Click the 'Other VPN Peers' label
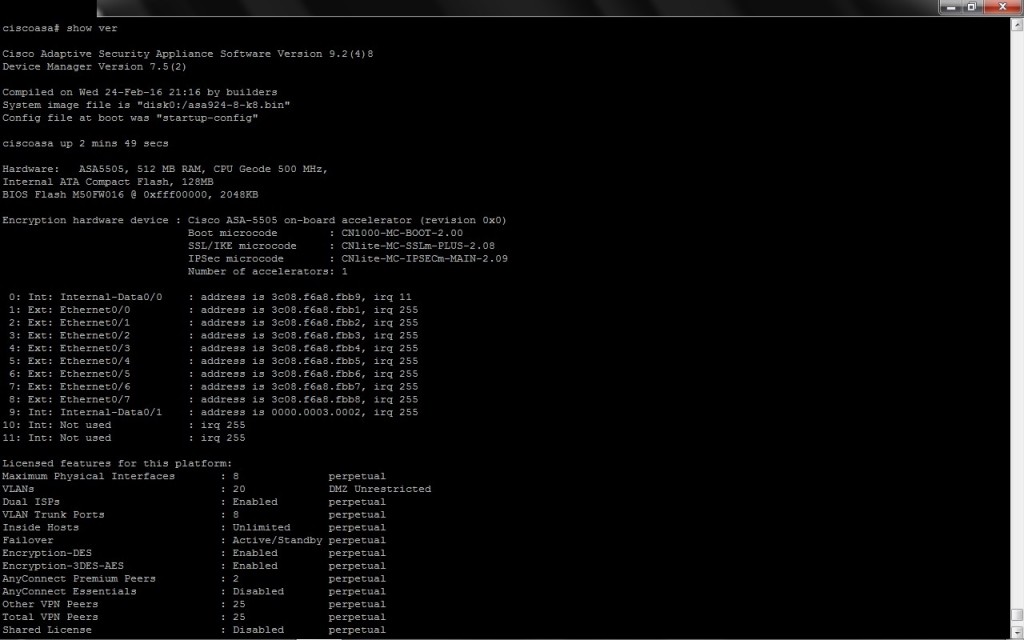This screenshot has height=640, width=1024. point(50,604)
